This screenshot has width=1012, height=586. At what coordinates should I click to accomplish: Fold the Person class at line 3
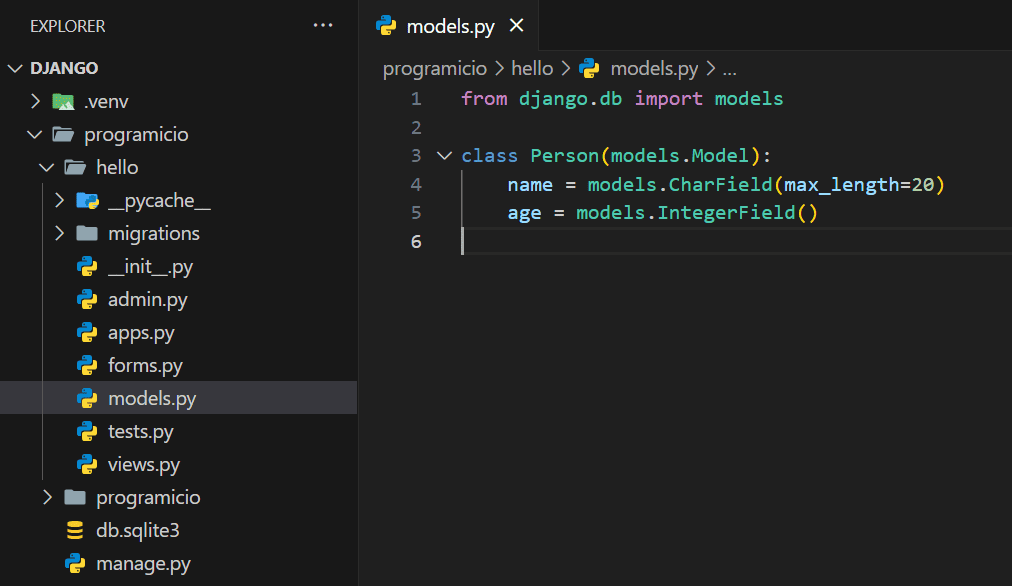pyautogui.click(x=444, y=156)
